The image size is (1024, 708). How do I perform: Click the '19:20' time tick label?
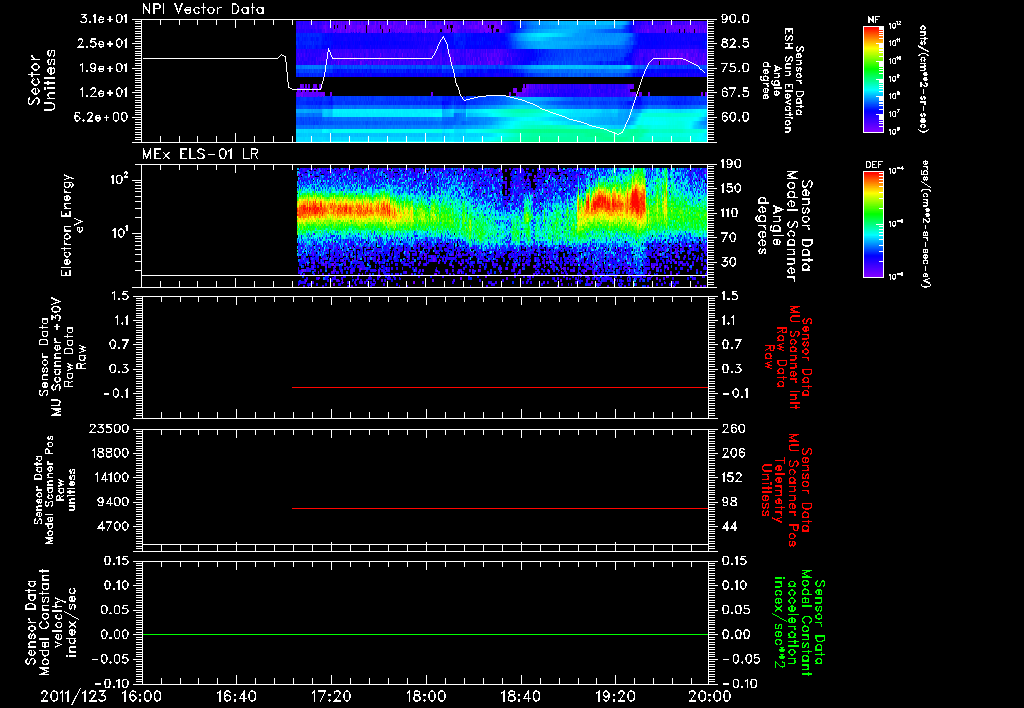(615, 696)
